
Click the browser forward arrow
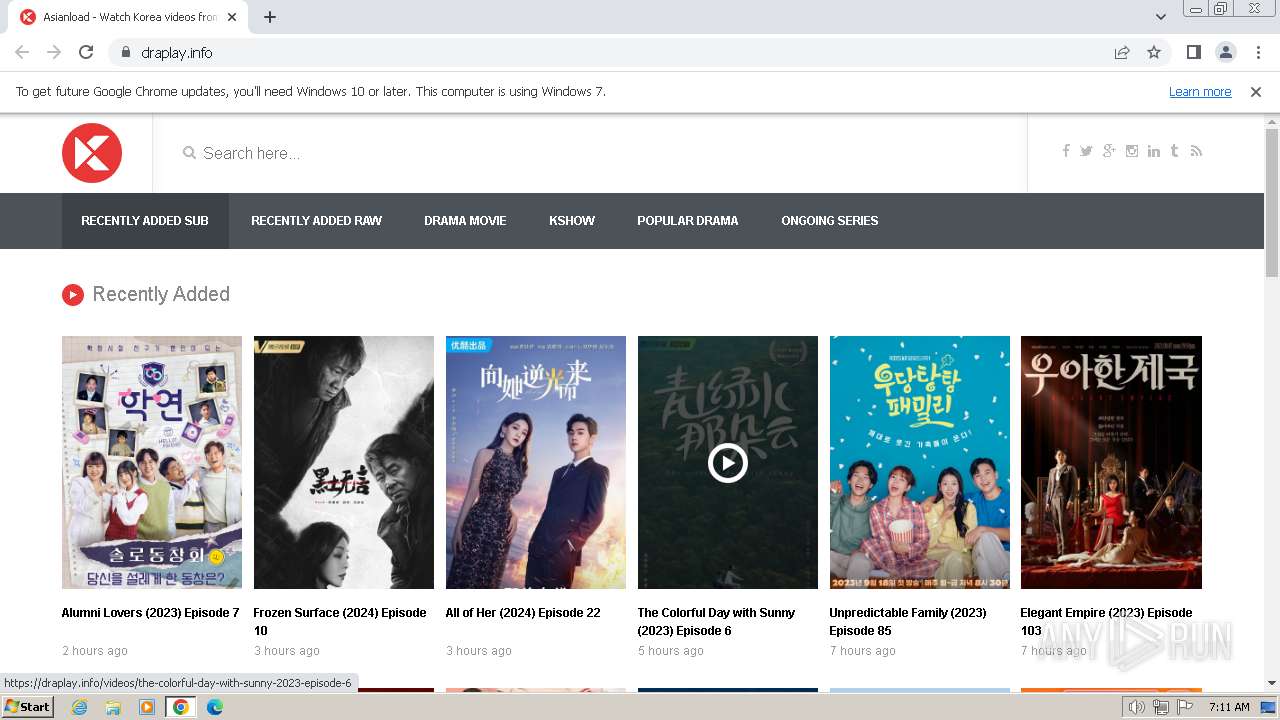point(54,52)
